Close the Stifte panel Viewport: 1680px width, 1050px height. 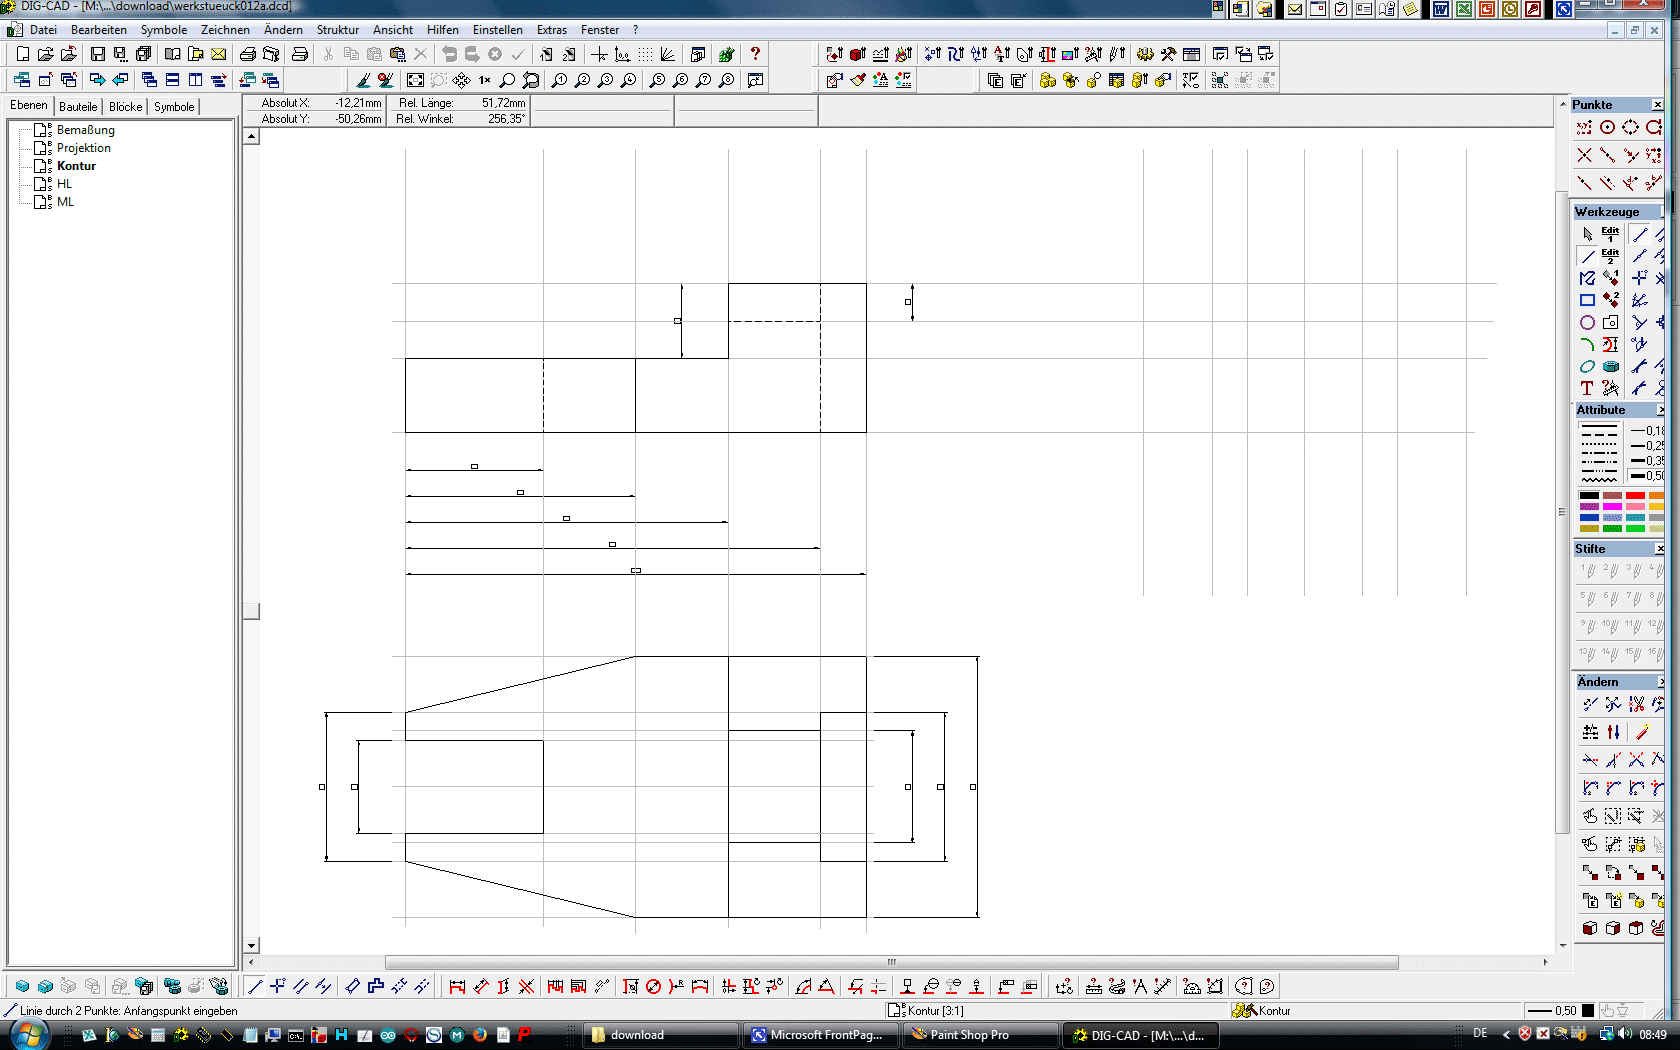(x=1659, y=549)
